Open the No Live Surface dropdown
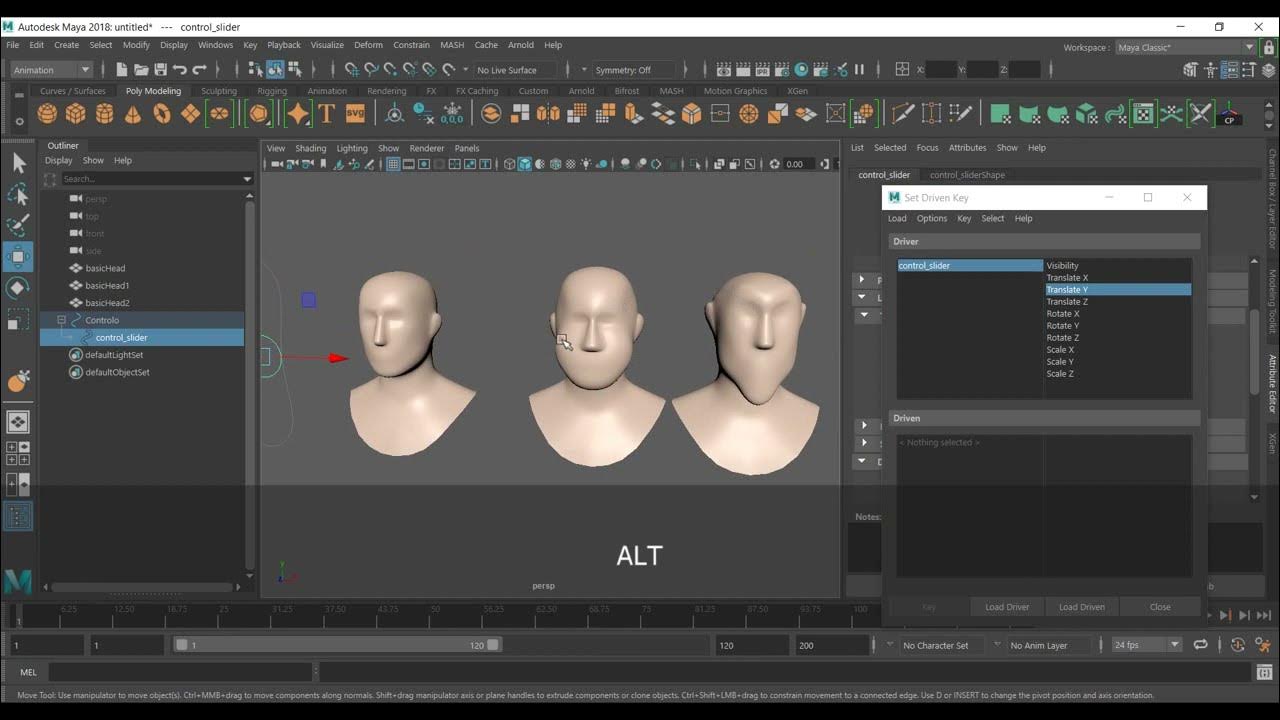The height and width of the screenshot is (720, 1280). pos(516,70)
